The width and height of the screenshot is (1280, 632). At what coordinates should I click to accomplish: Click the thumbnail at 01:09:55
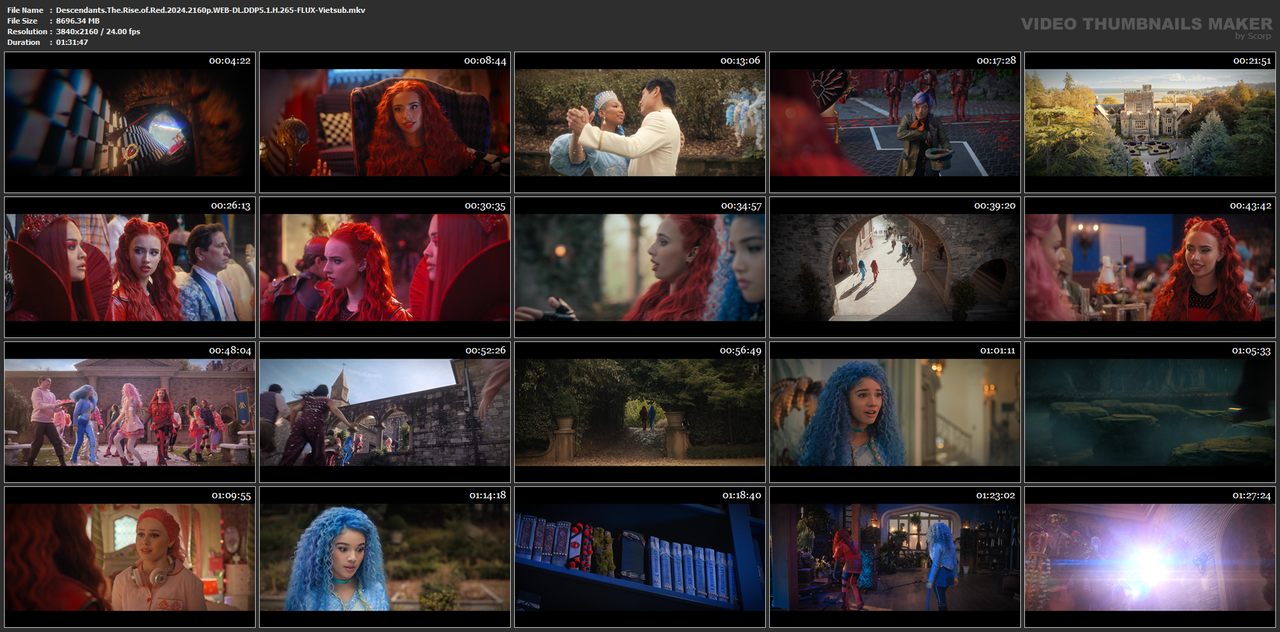[130, 557]
